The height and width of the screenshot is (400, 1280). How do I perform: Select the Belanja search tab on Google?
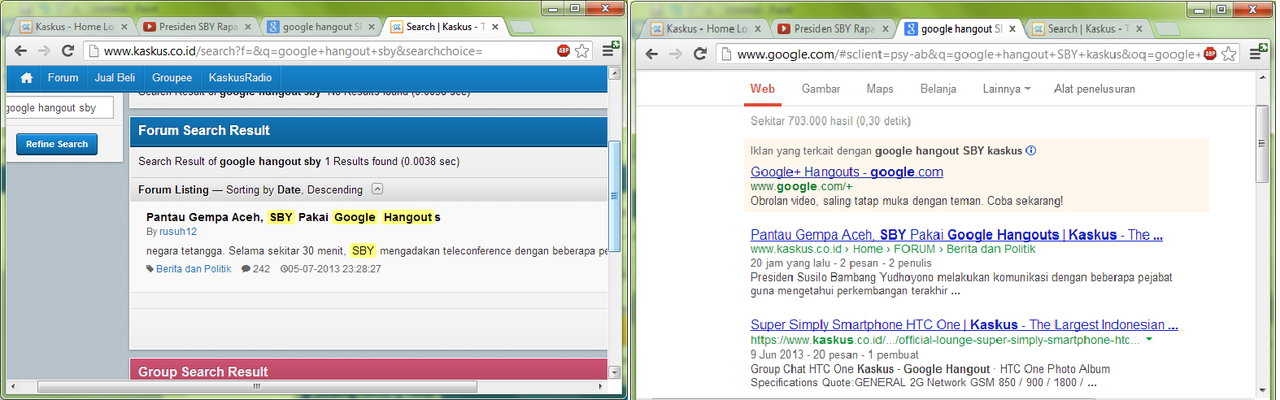pyautogui.click(x=938, y=89)
